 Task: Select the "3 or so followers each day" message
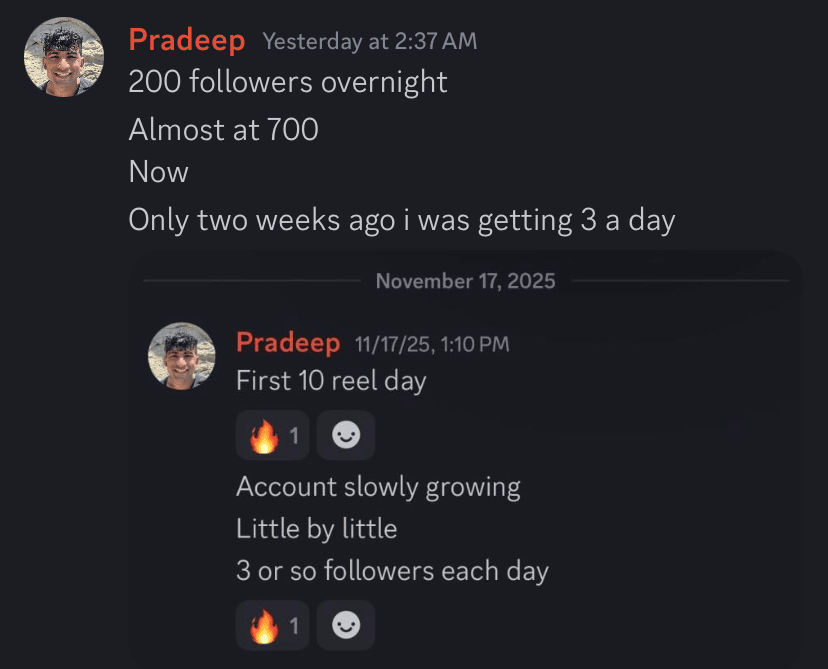(x=392, y=571)
